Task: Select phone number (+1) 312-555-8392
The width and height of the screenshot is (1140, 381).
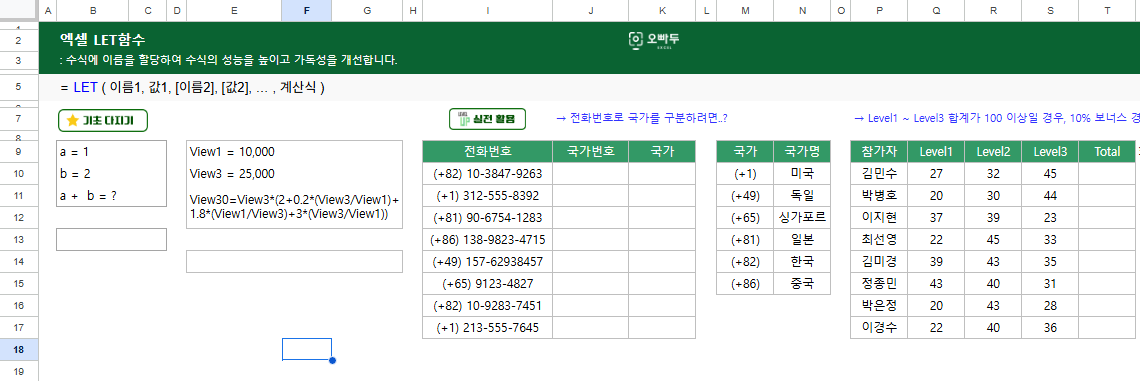Action: [487, 196]
